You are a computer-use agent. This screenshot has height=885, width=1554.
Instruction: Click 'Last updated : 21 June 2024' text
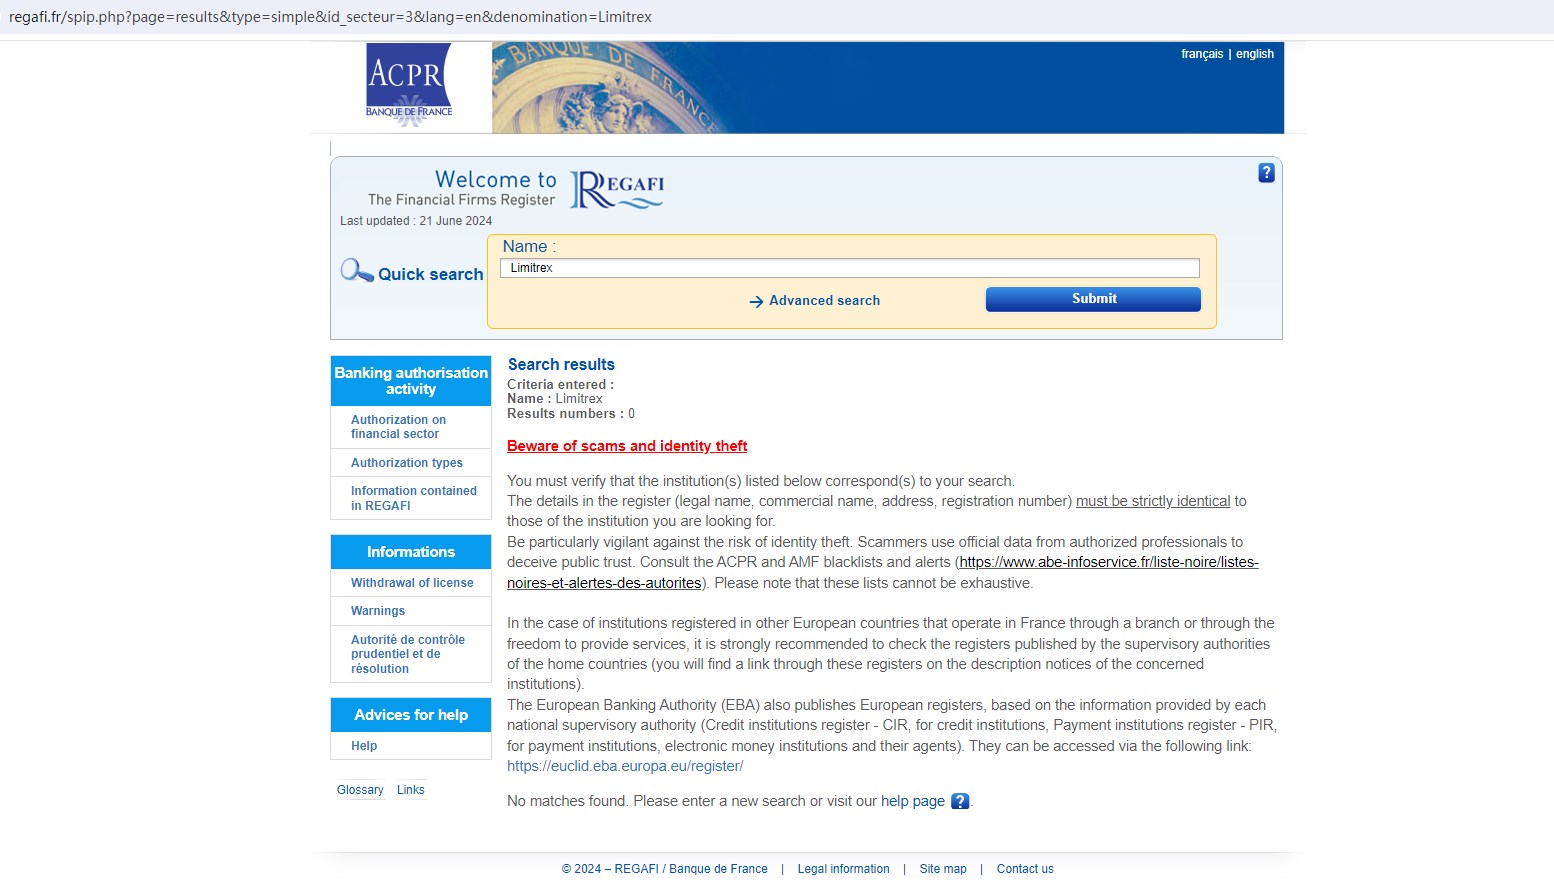[x=416, y=221]
